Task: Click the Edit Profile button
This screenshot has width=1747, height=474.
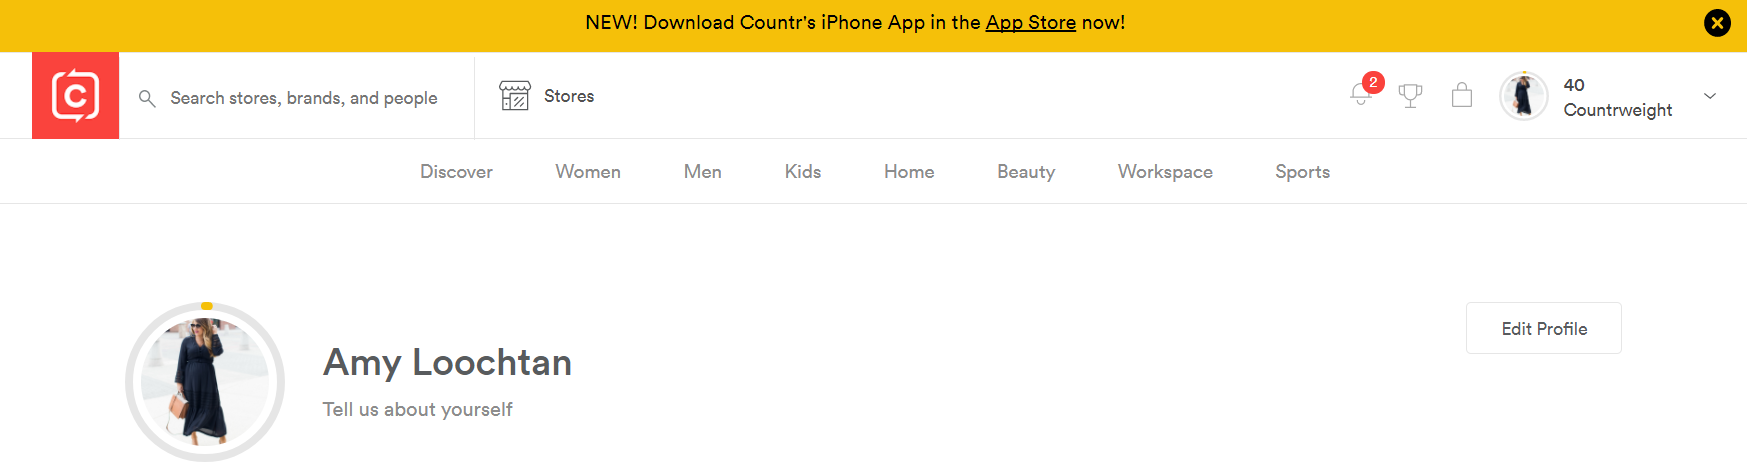Action: coord(1544,328)
